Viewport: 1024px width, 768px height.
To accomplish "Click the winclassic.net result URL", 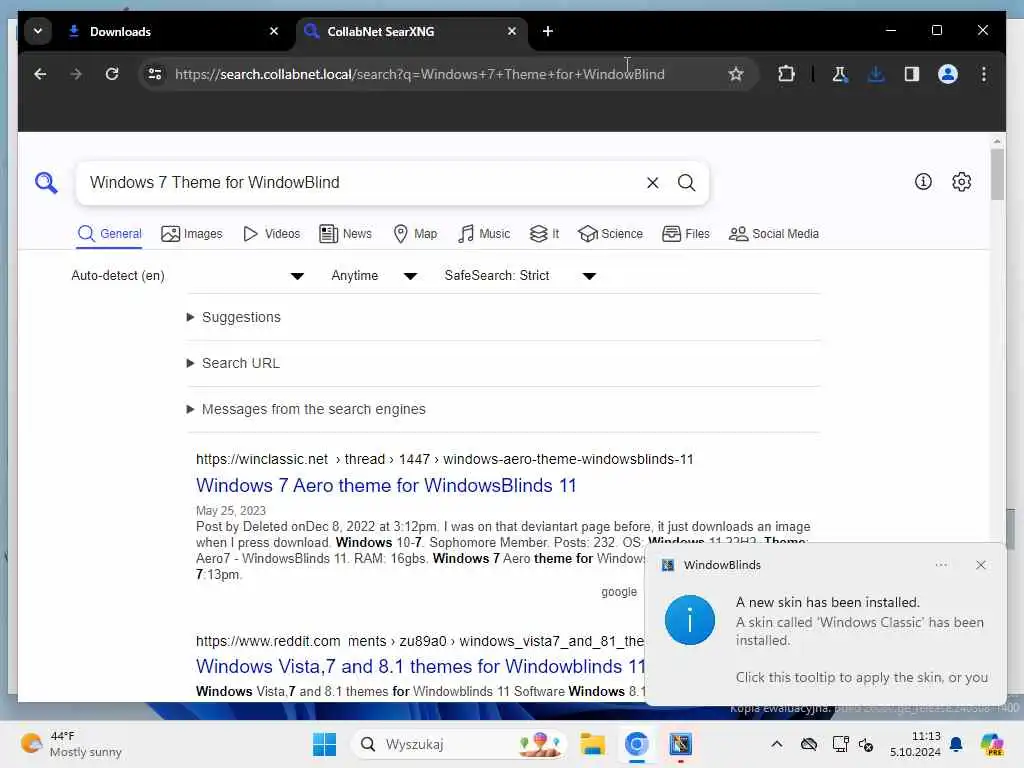I will click(x=445, y=460).
